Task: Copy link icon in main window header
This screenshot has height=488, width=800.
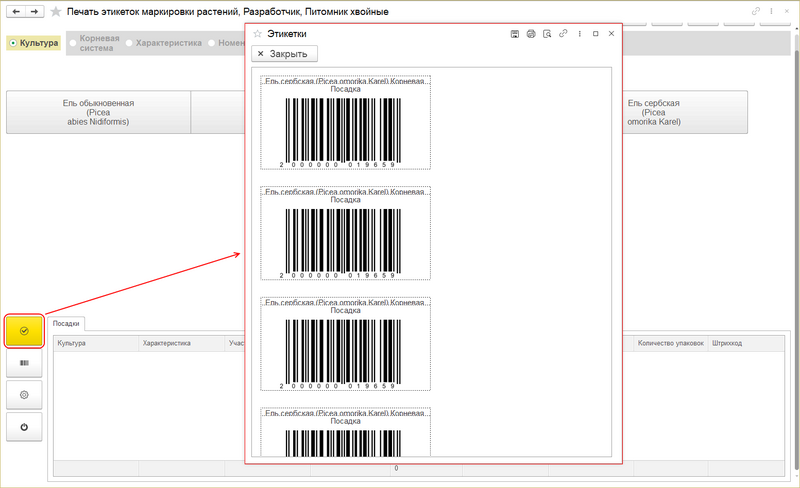Action: pyautogui.click(x=756, y=11)
